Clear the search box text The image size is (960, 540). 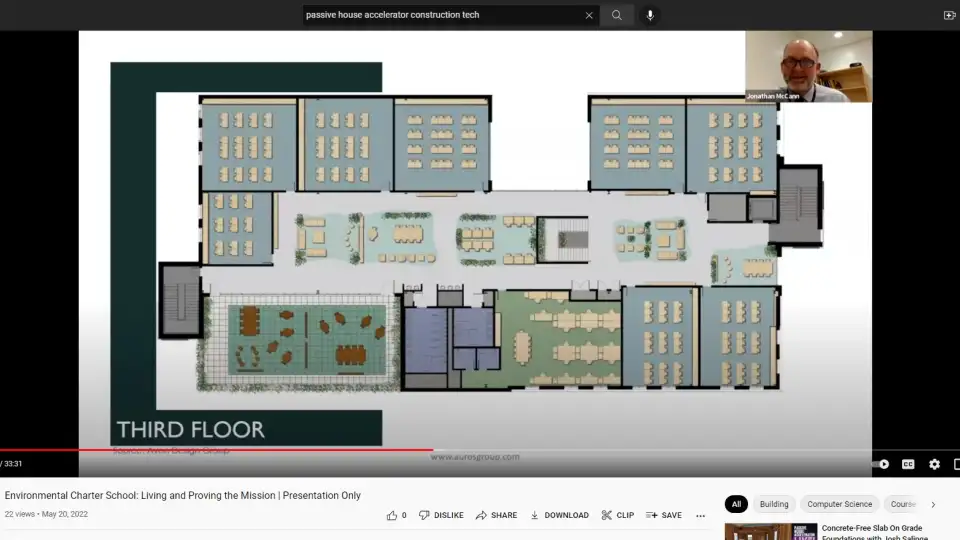(x=589, y=15)
